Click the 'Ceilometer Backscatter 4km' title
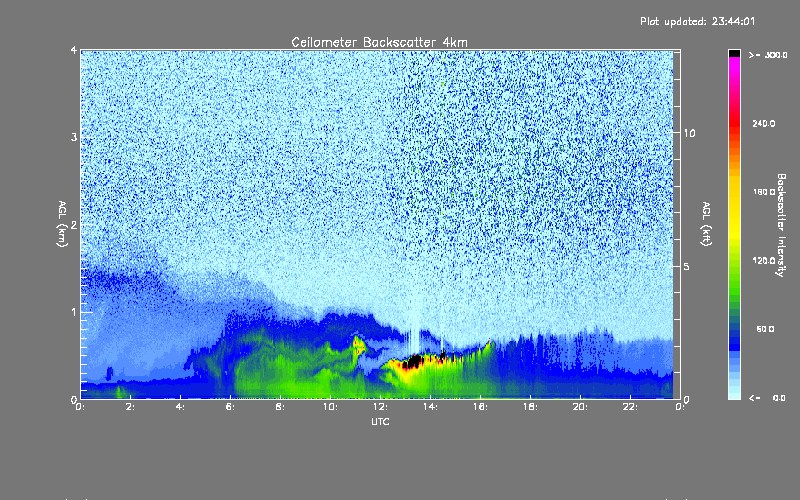 pos(379,42)
